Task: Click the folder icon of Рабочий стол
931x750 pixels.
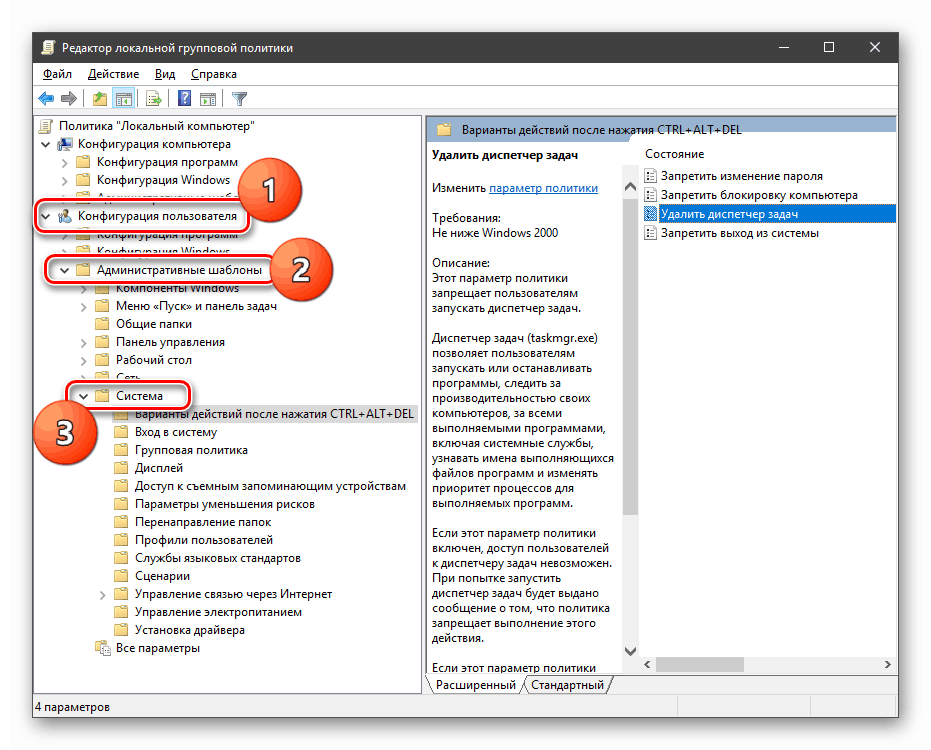Action: click(x=102, y=360)
